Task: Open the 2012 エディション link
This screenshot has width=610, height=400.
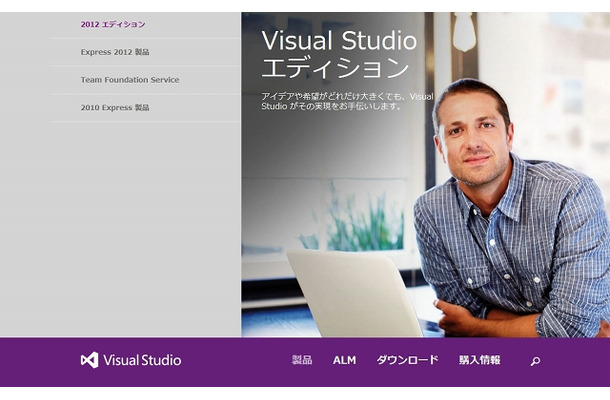Action: coord(113,24)
